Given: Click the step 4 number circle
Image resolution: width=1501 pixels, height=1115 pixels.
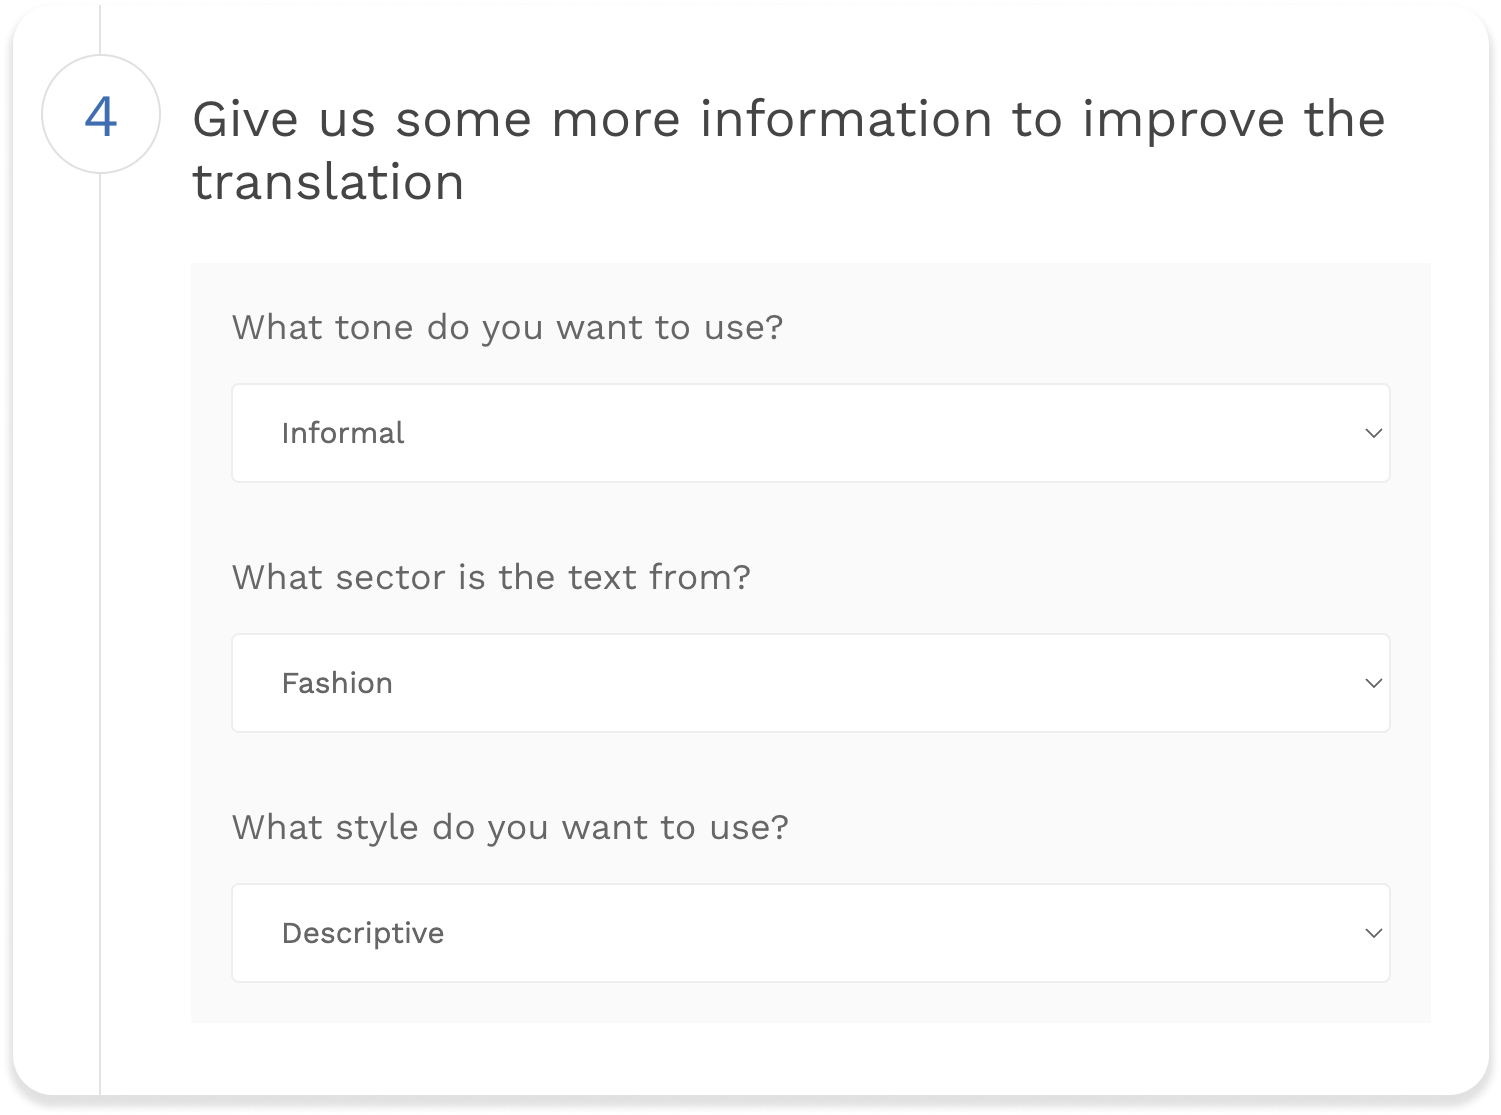Looking at the screenshot, I should [x=100, y=114].
